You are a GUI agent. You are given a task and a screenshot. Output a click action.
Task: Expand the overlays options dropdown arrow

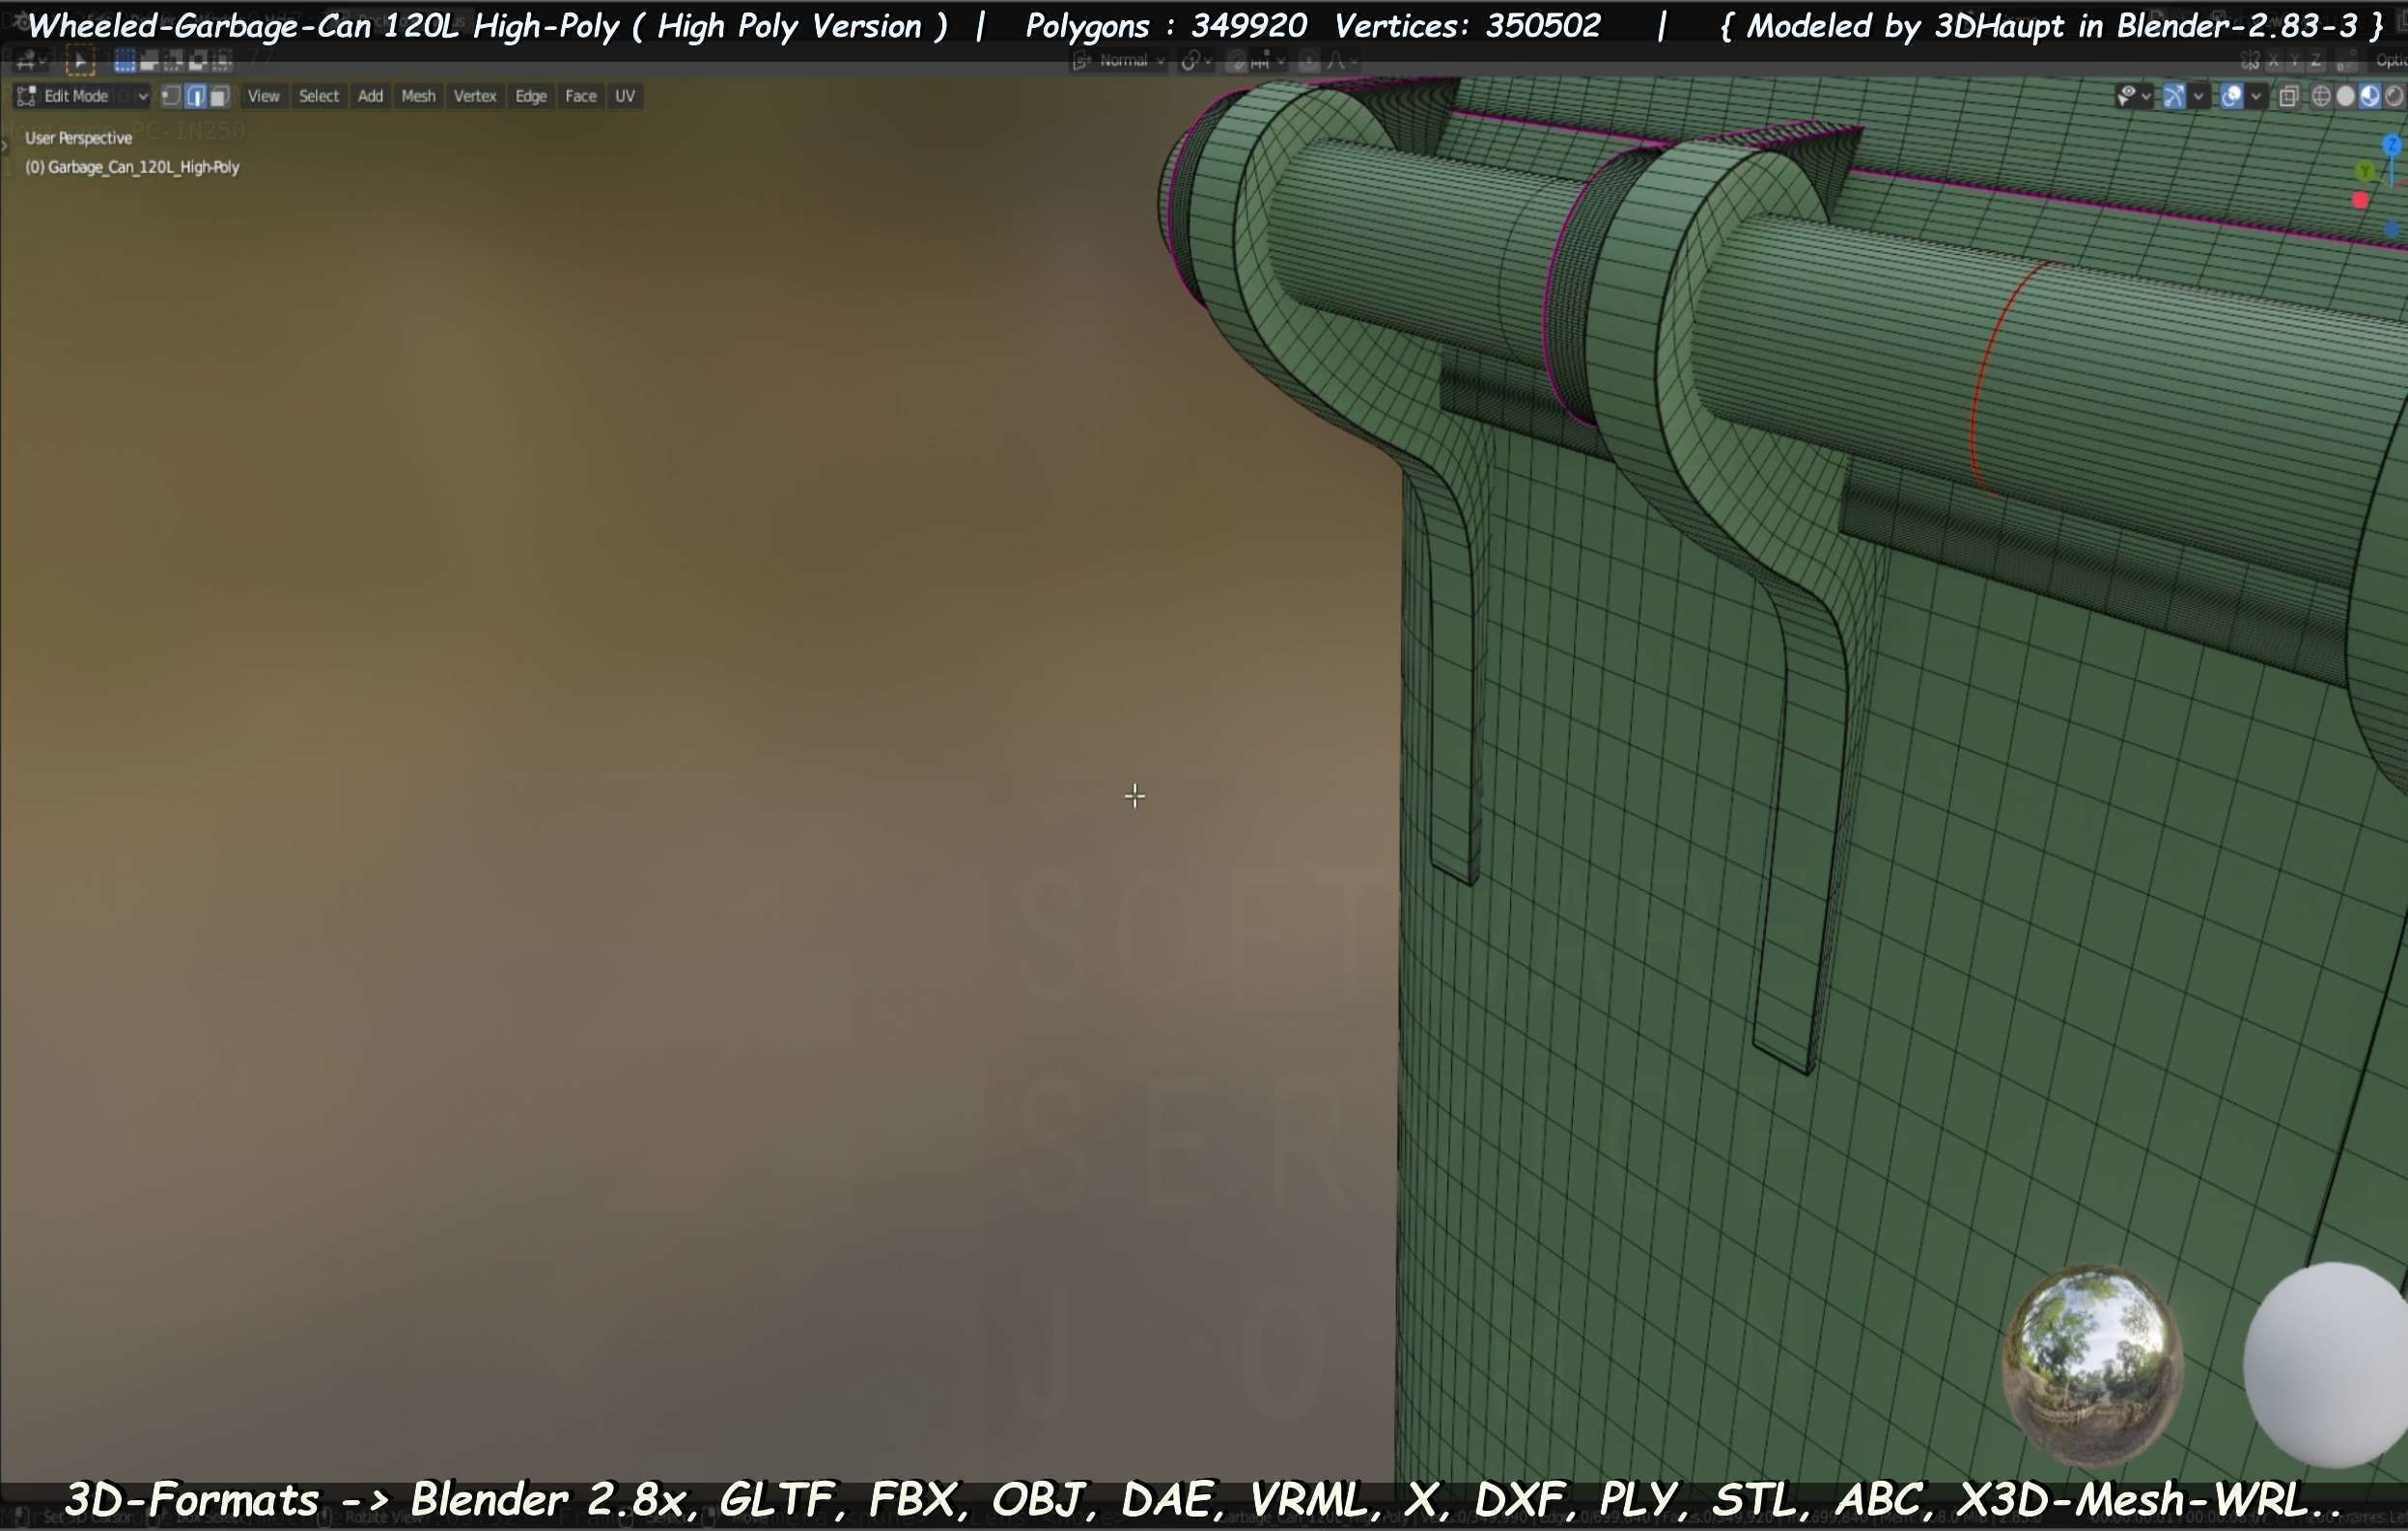click(2256, 96)
